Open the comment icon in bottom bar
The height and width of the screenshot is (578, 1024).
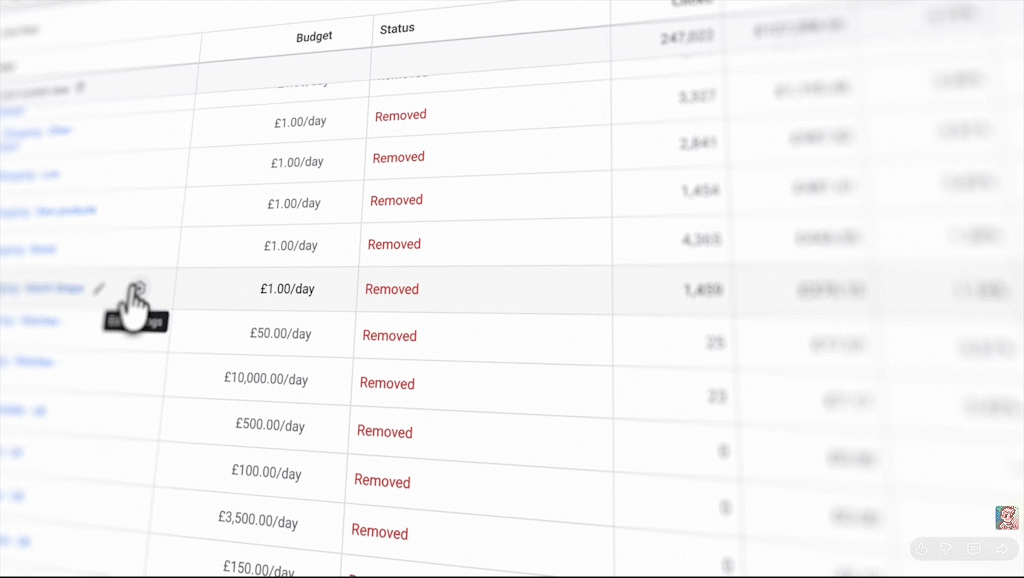point(973,548)
